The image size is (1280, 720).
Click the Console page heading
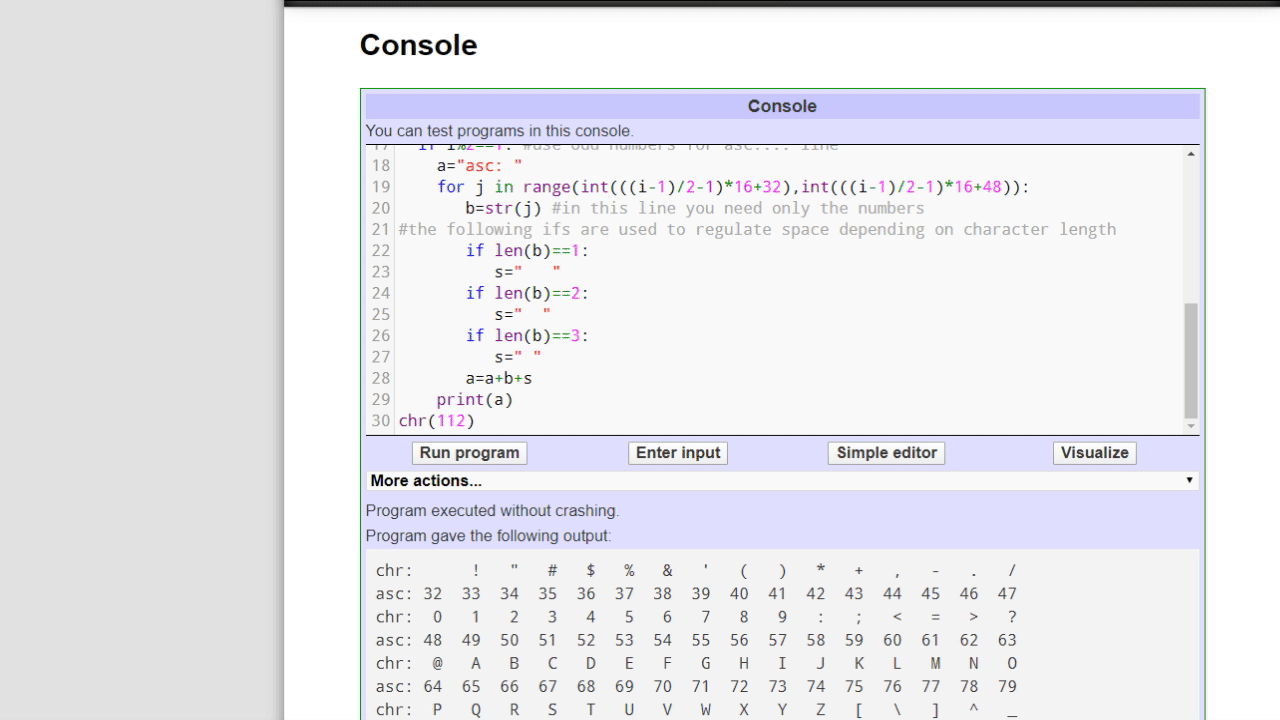tap(418, 45)
